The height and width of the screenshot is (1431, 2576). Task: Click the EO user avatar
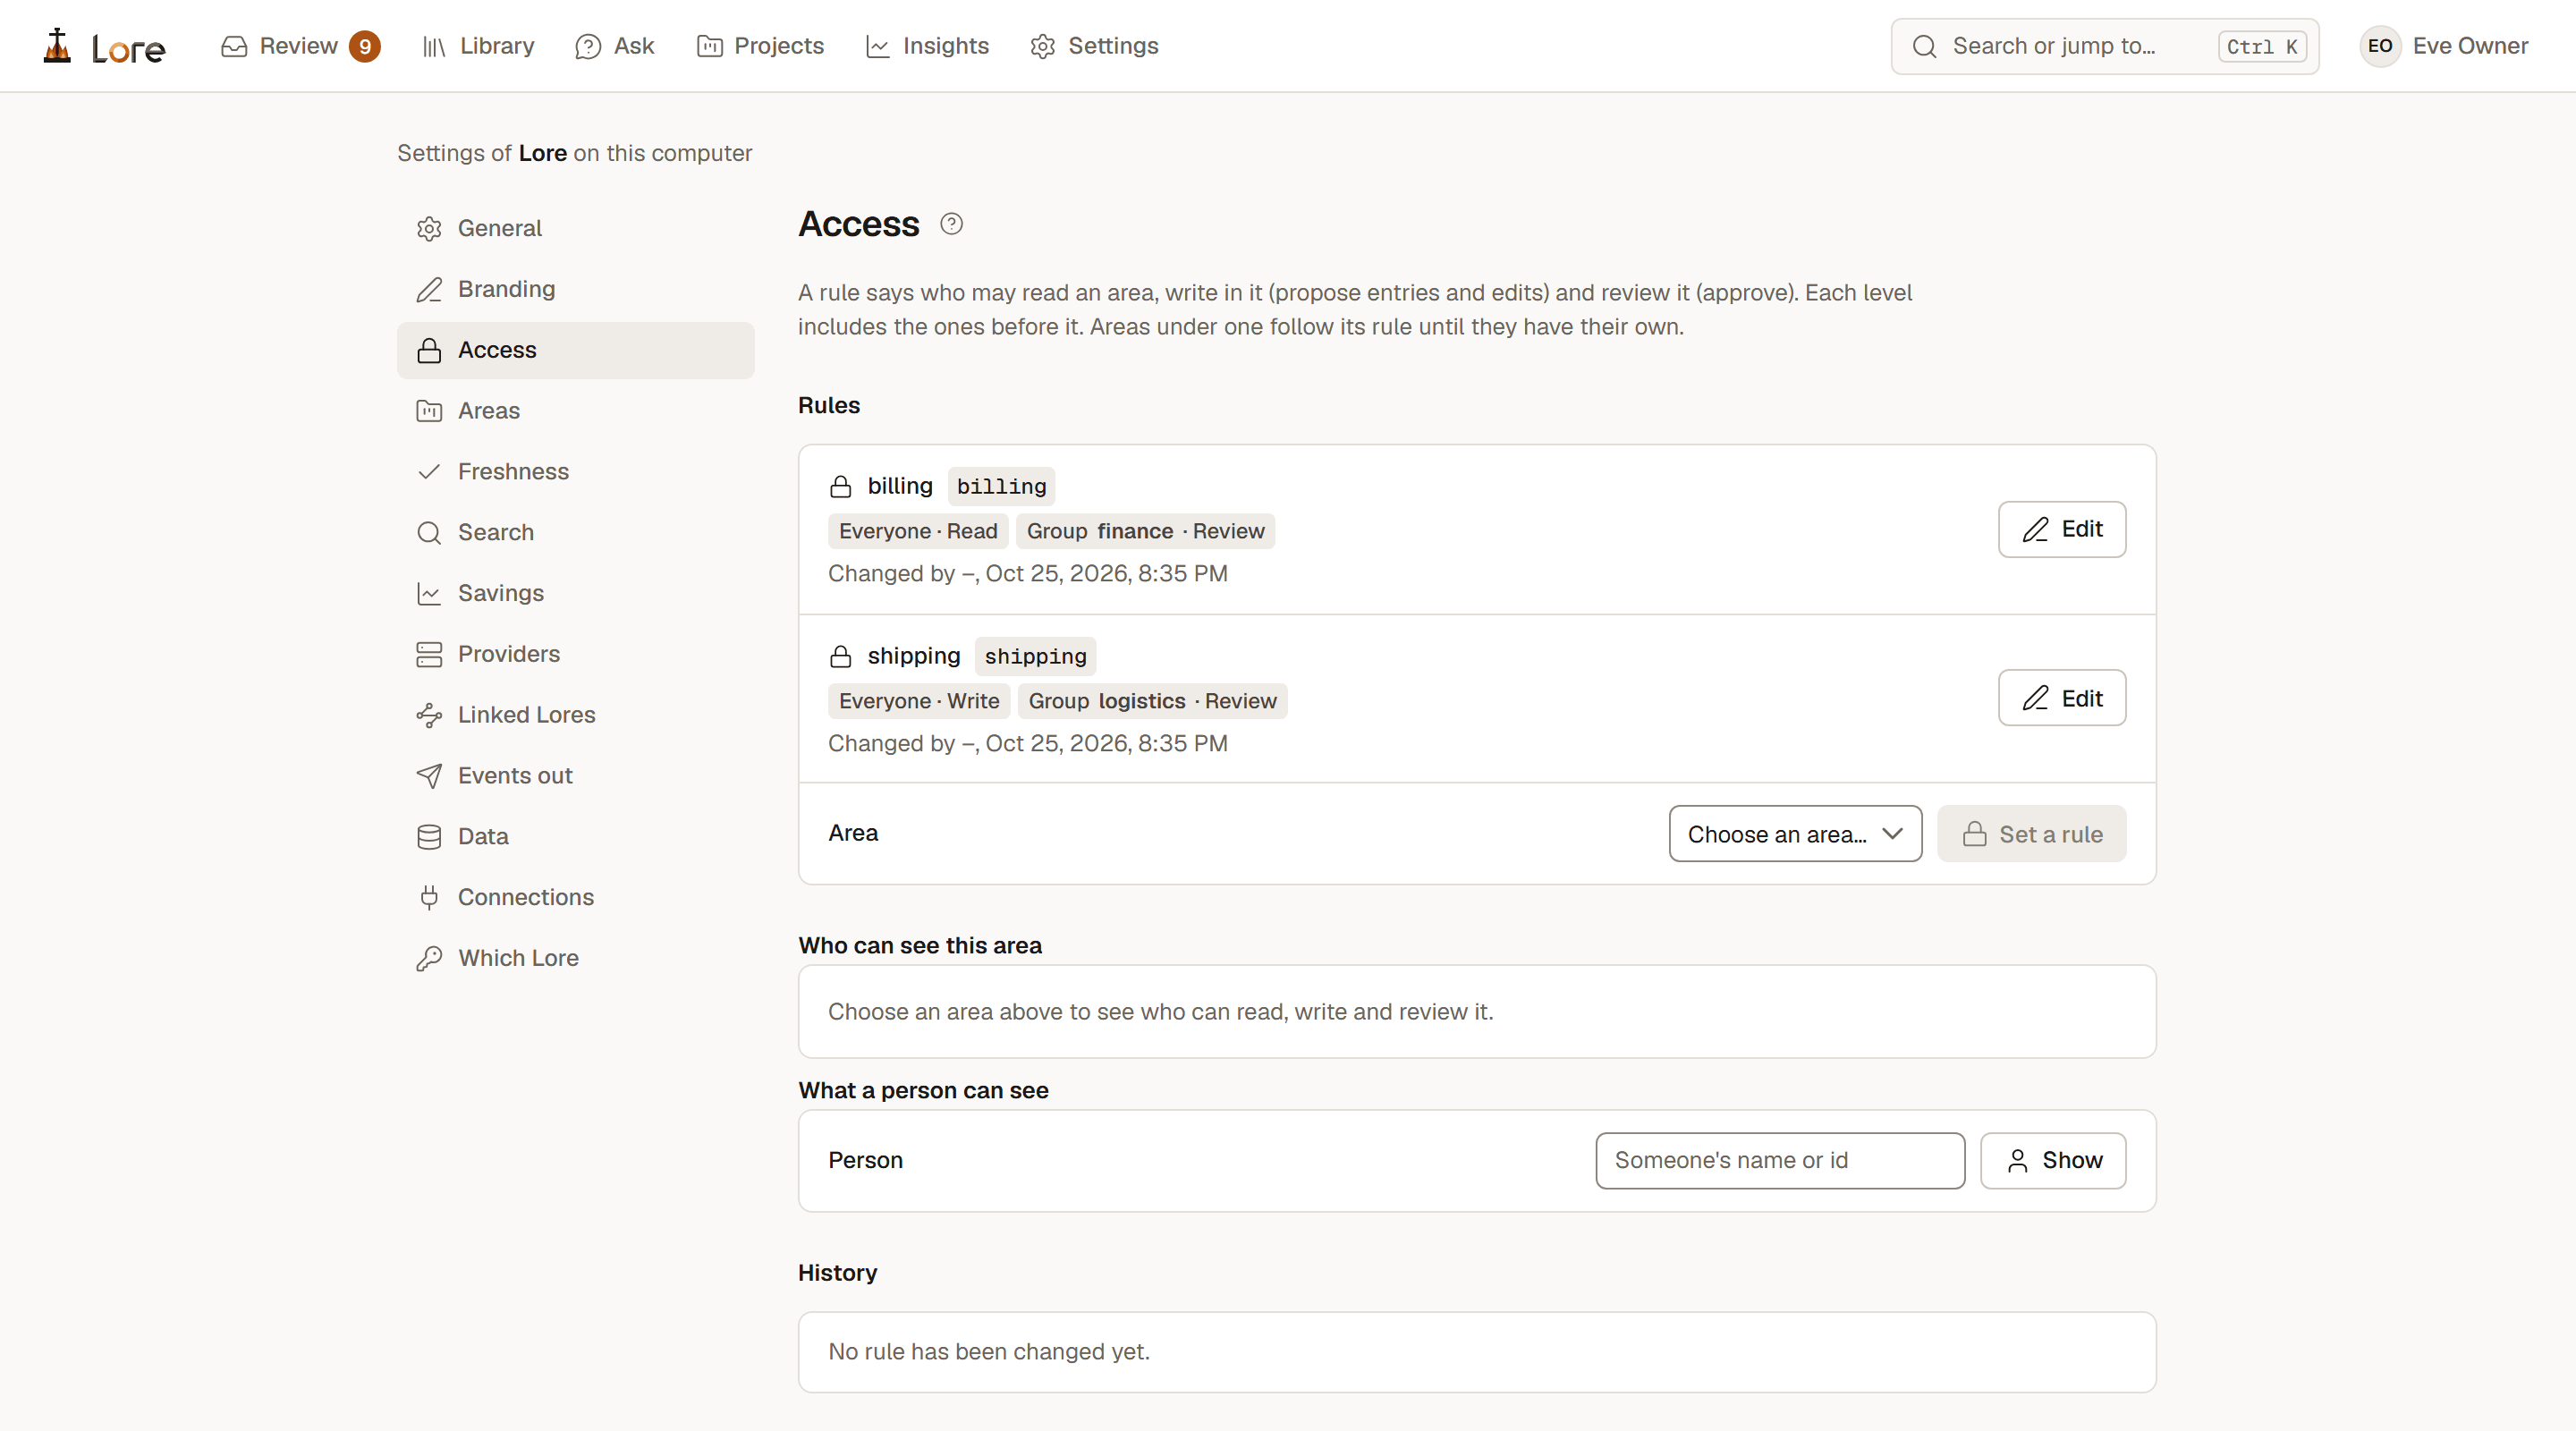[2380, 46]
